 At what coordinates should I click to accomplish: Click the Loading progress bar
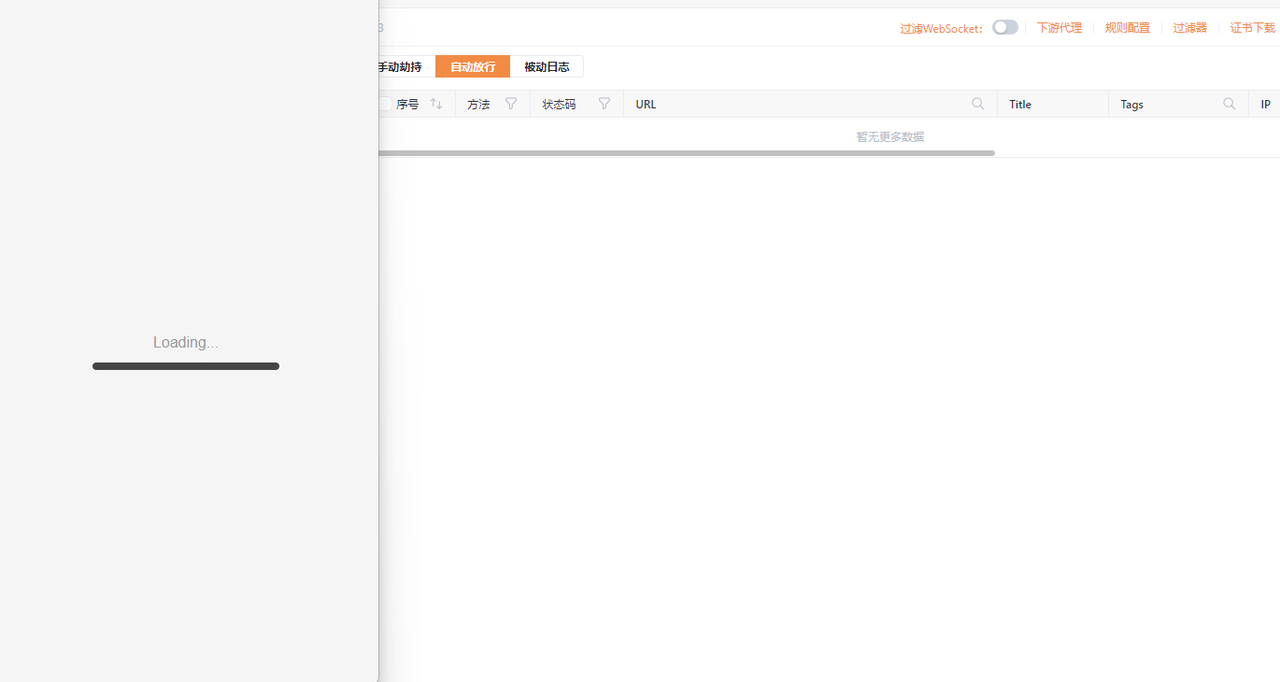[186, 366]
